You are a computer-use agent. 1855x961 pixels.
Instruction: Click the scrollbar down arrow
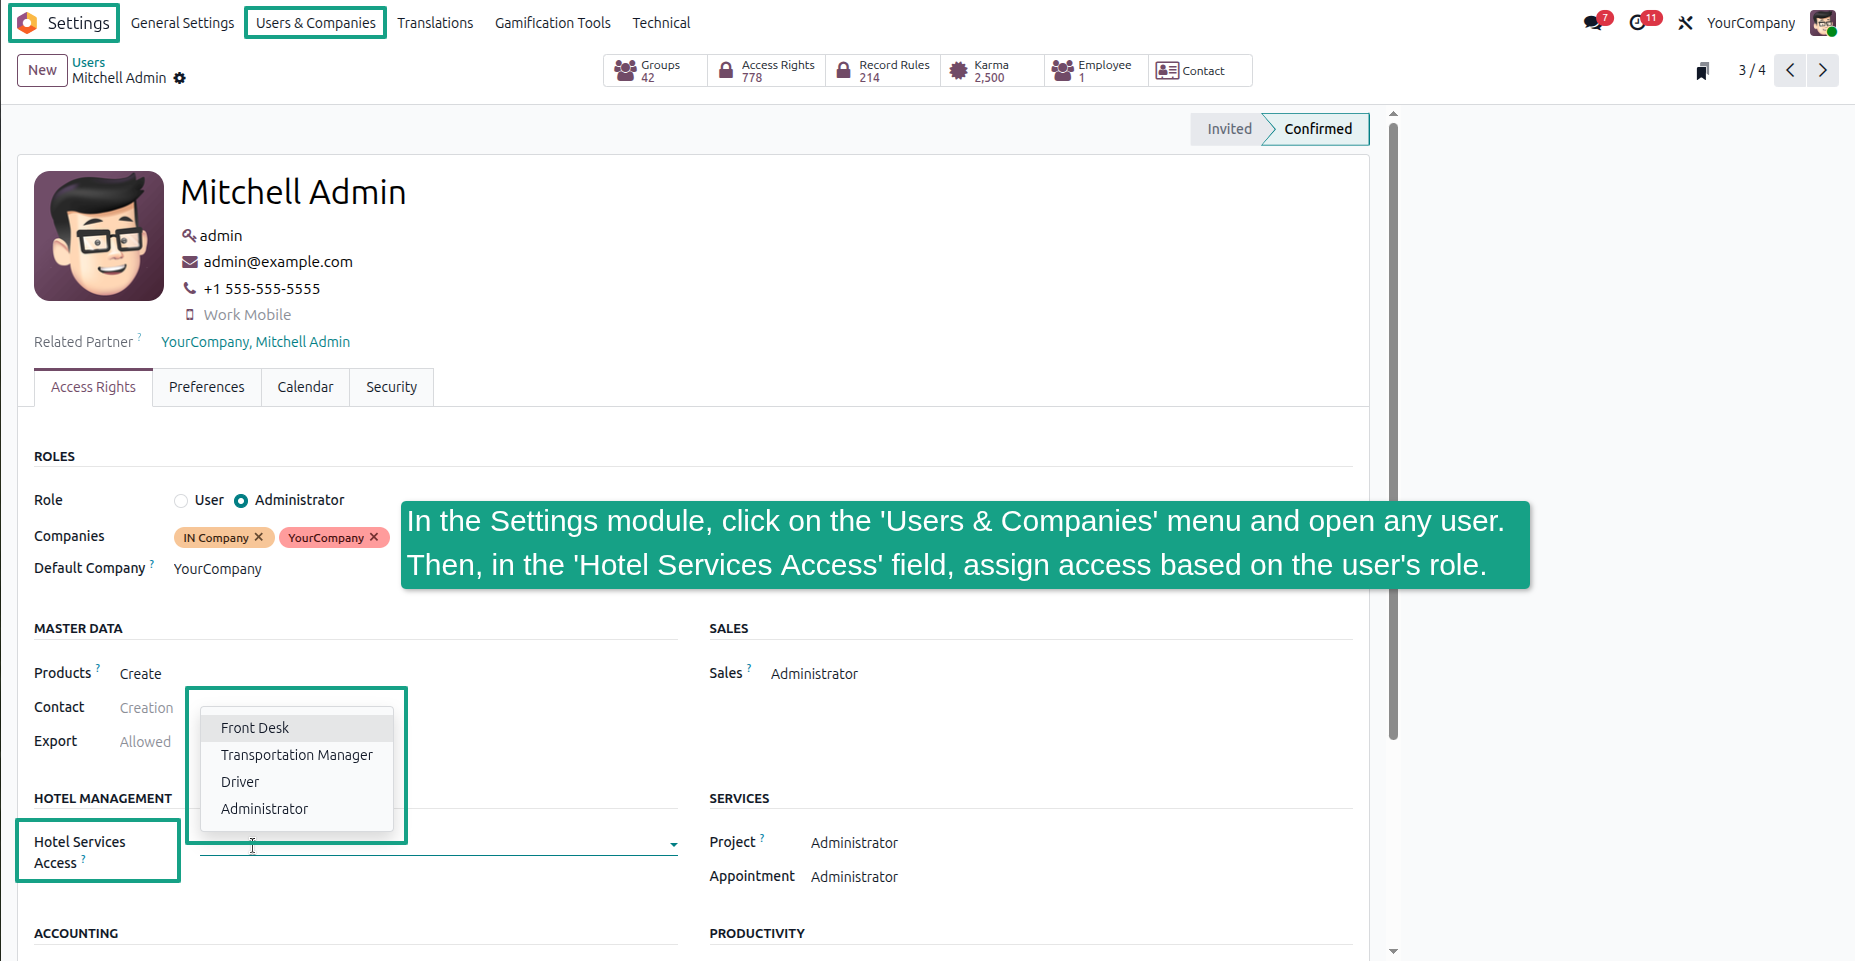point(1393,952)
